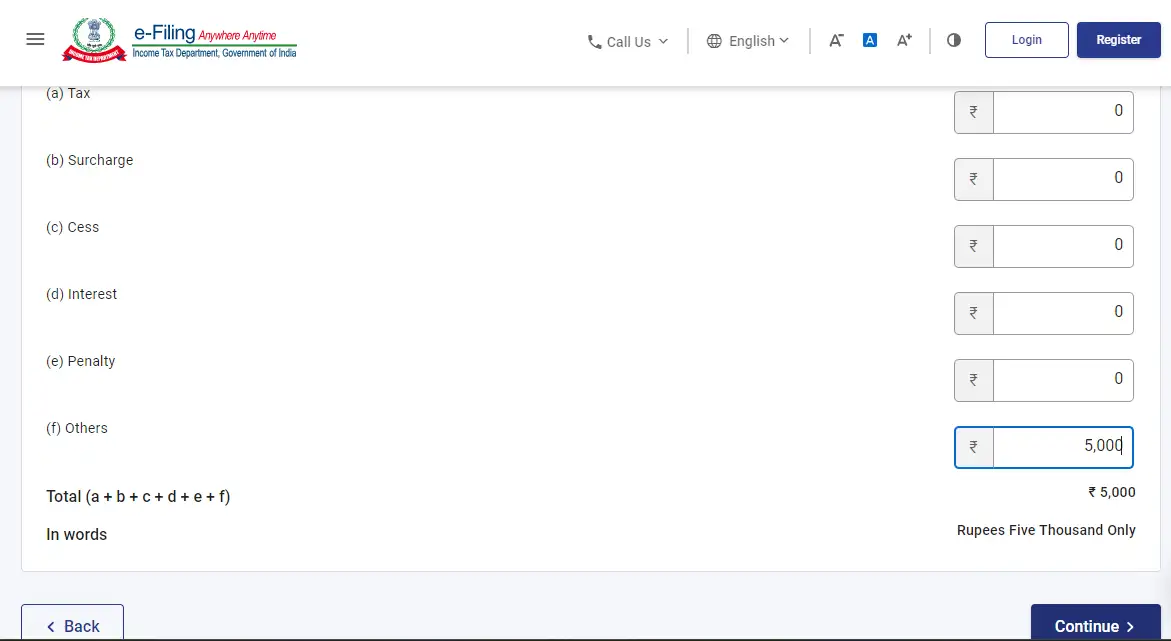Click the (b) Surcharge amount field
This screenshot has height=641, width=1171.
pos(1062,178)
